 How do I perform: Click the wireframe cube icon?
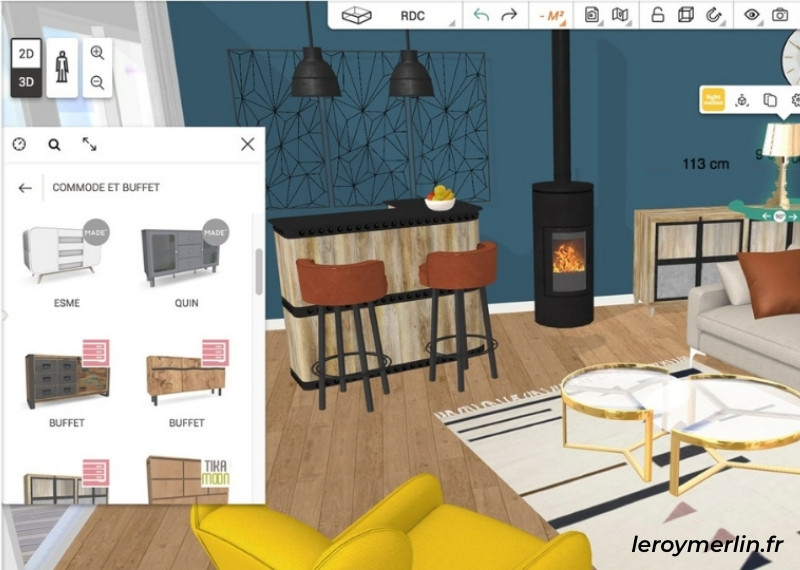(685, 15)
